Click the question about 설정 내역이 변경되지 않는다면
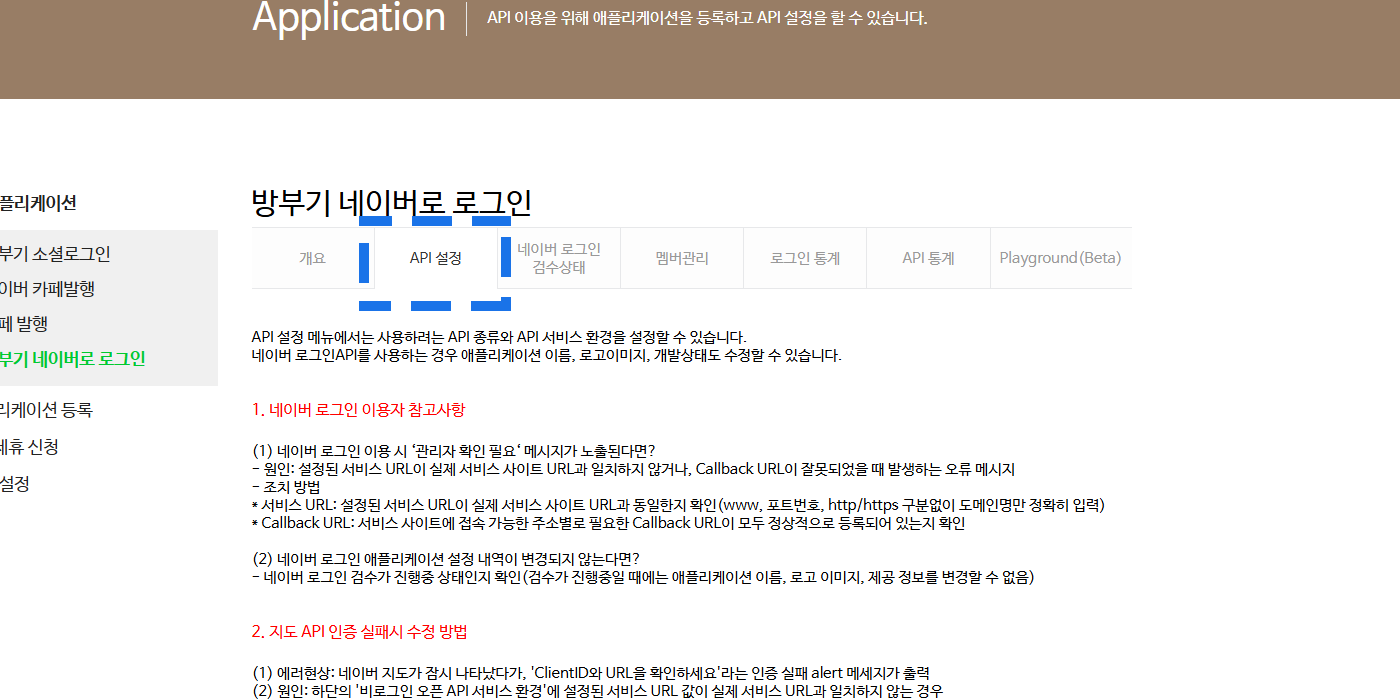1400x700 pixels. 446,559
